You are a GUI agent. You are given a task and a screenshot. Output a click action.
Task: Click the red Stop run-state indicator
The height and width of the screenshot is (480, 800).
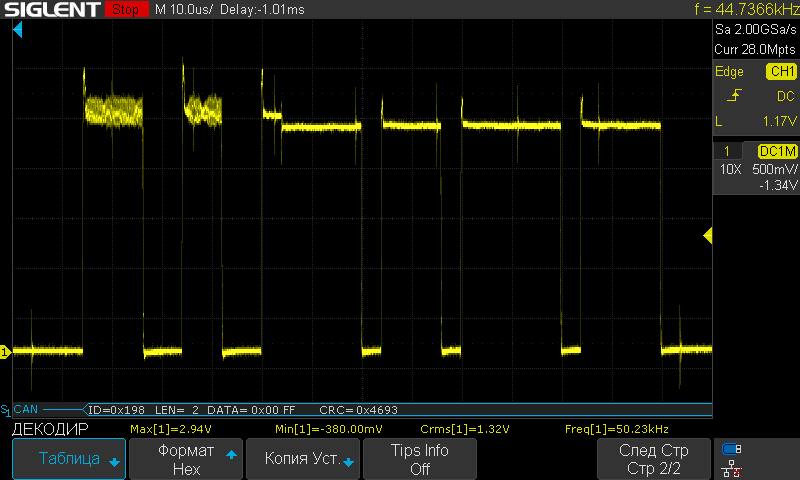126,9
